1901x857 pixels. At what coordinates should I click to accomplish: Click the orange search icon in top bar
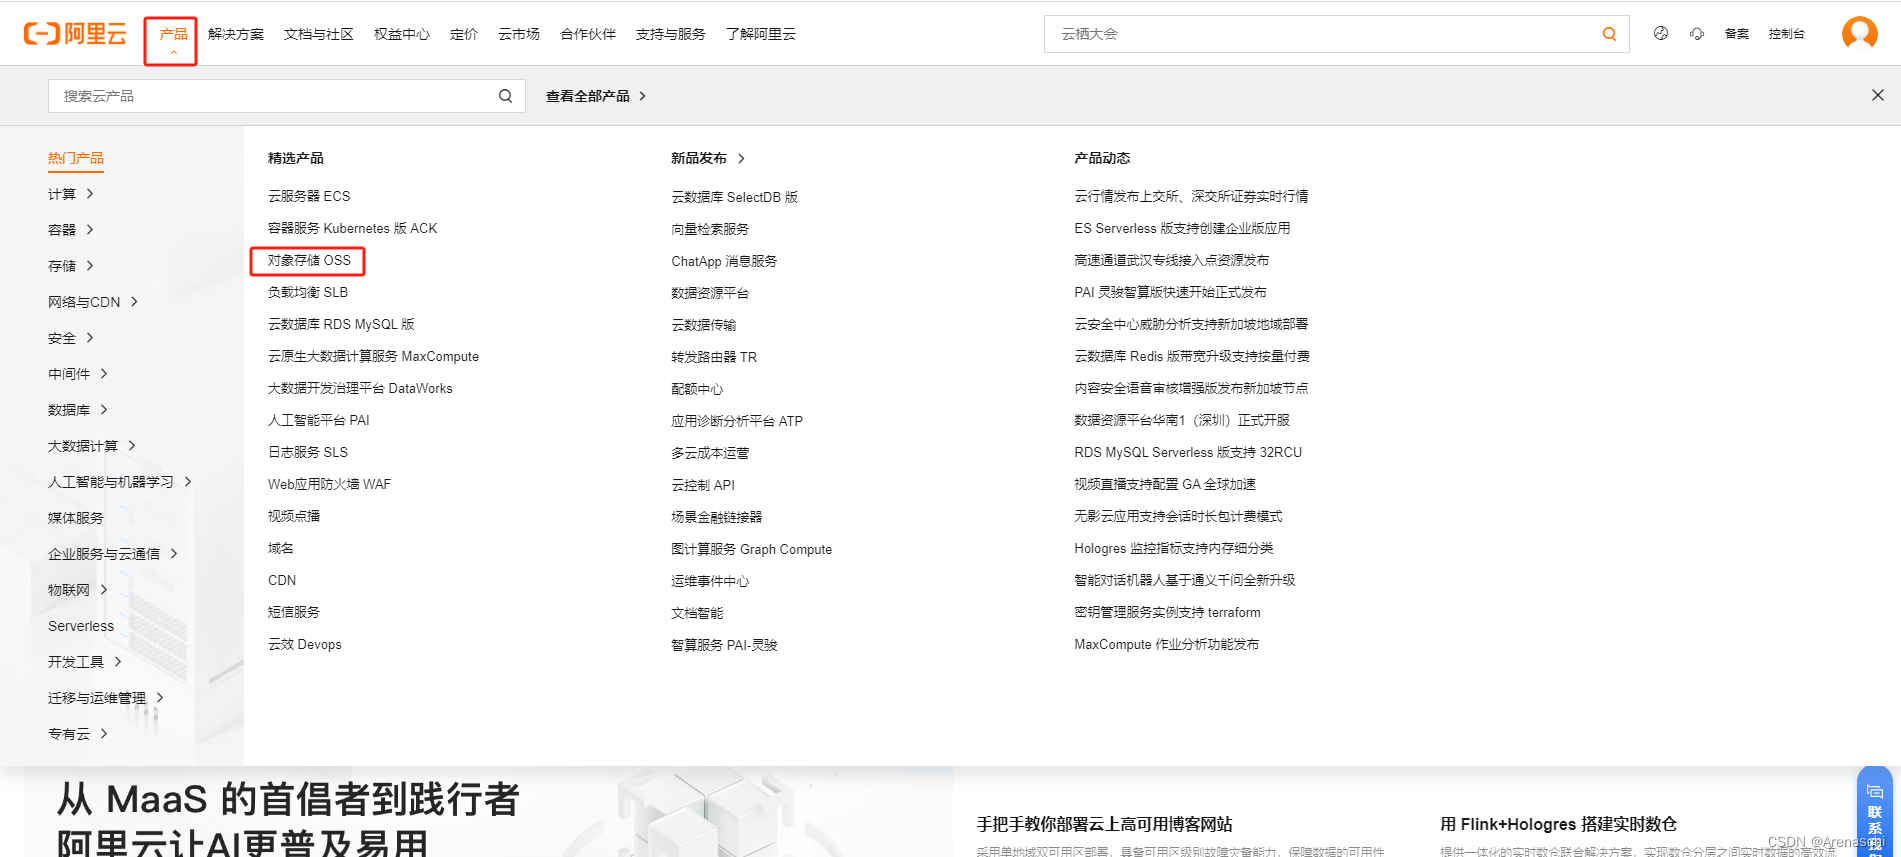click(1609, 34)
